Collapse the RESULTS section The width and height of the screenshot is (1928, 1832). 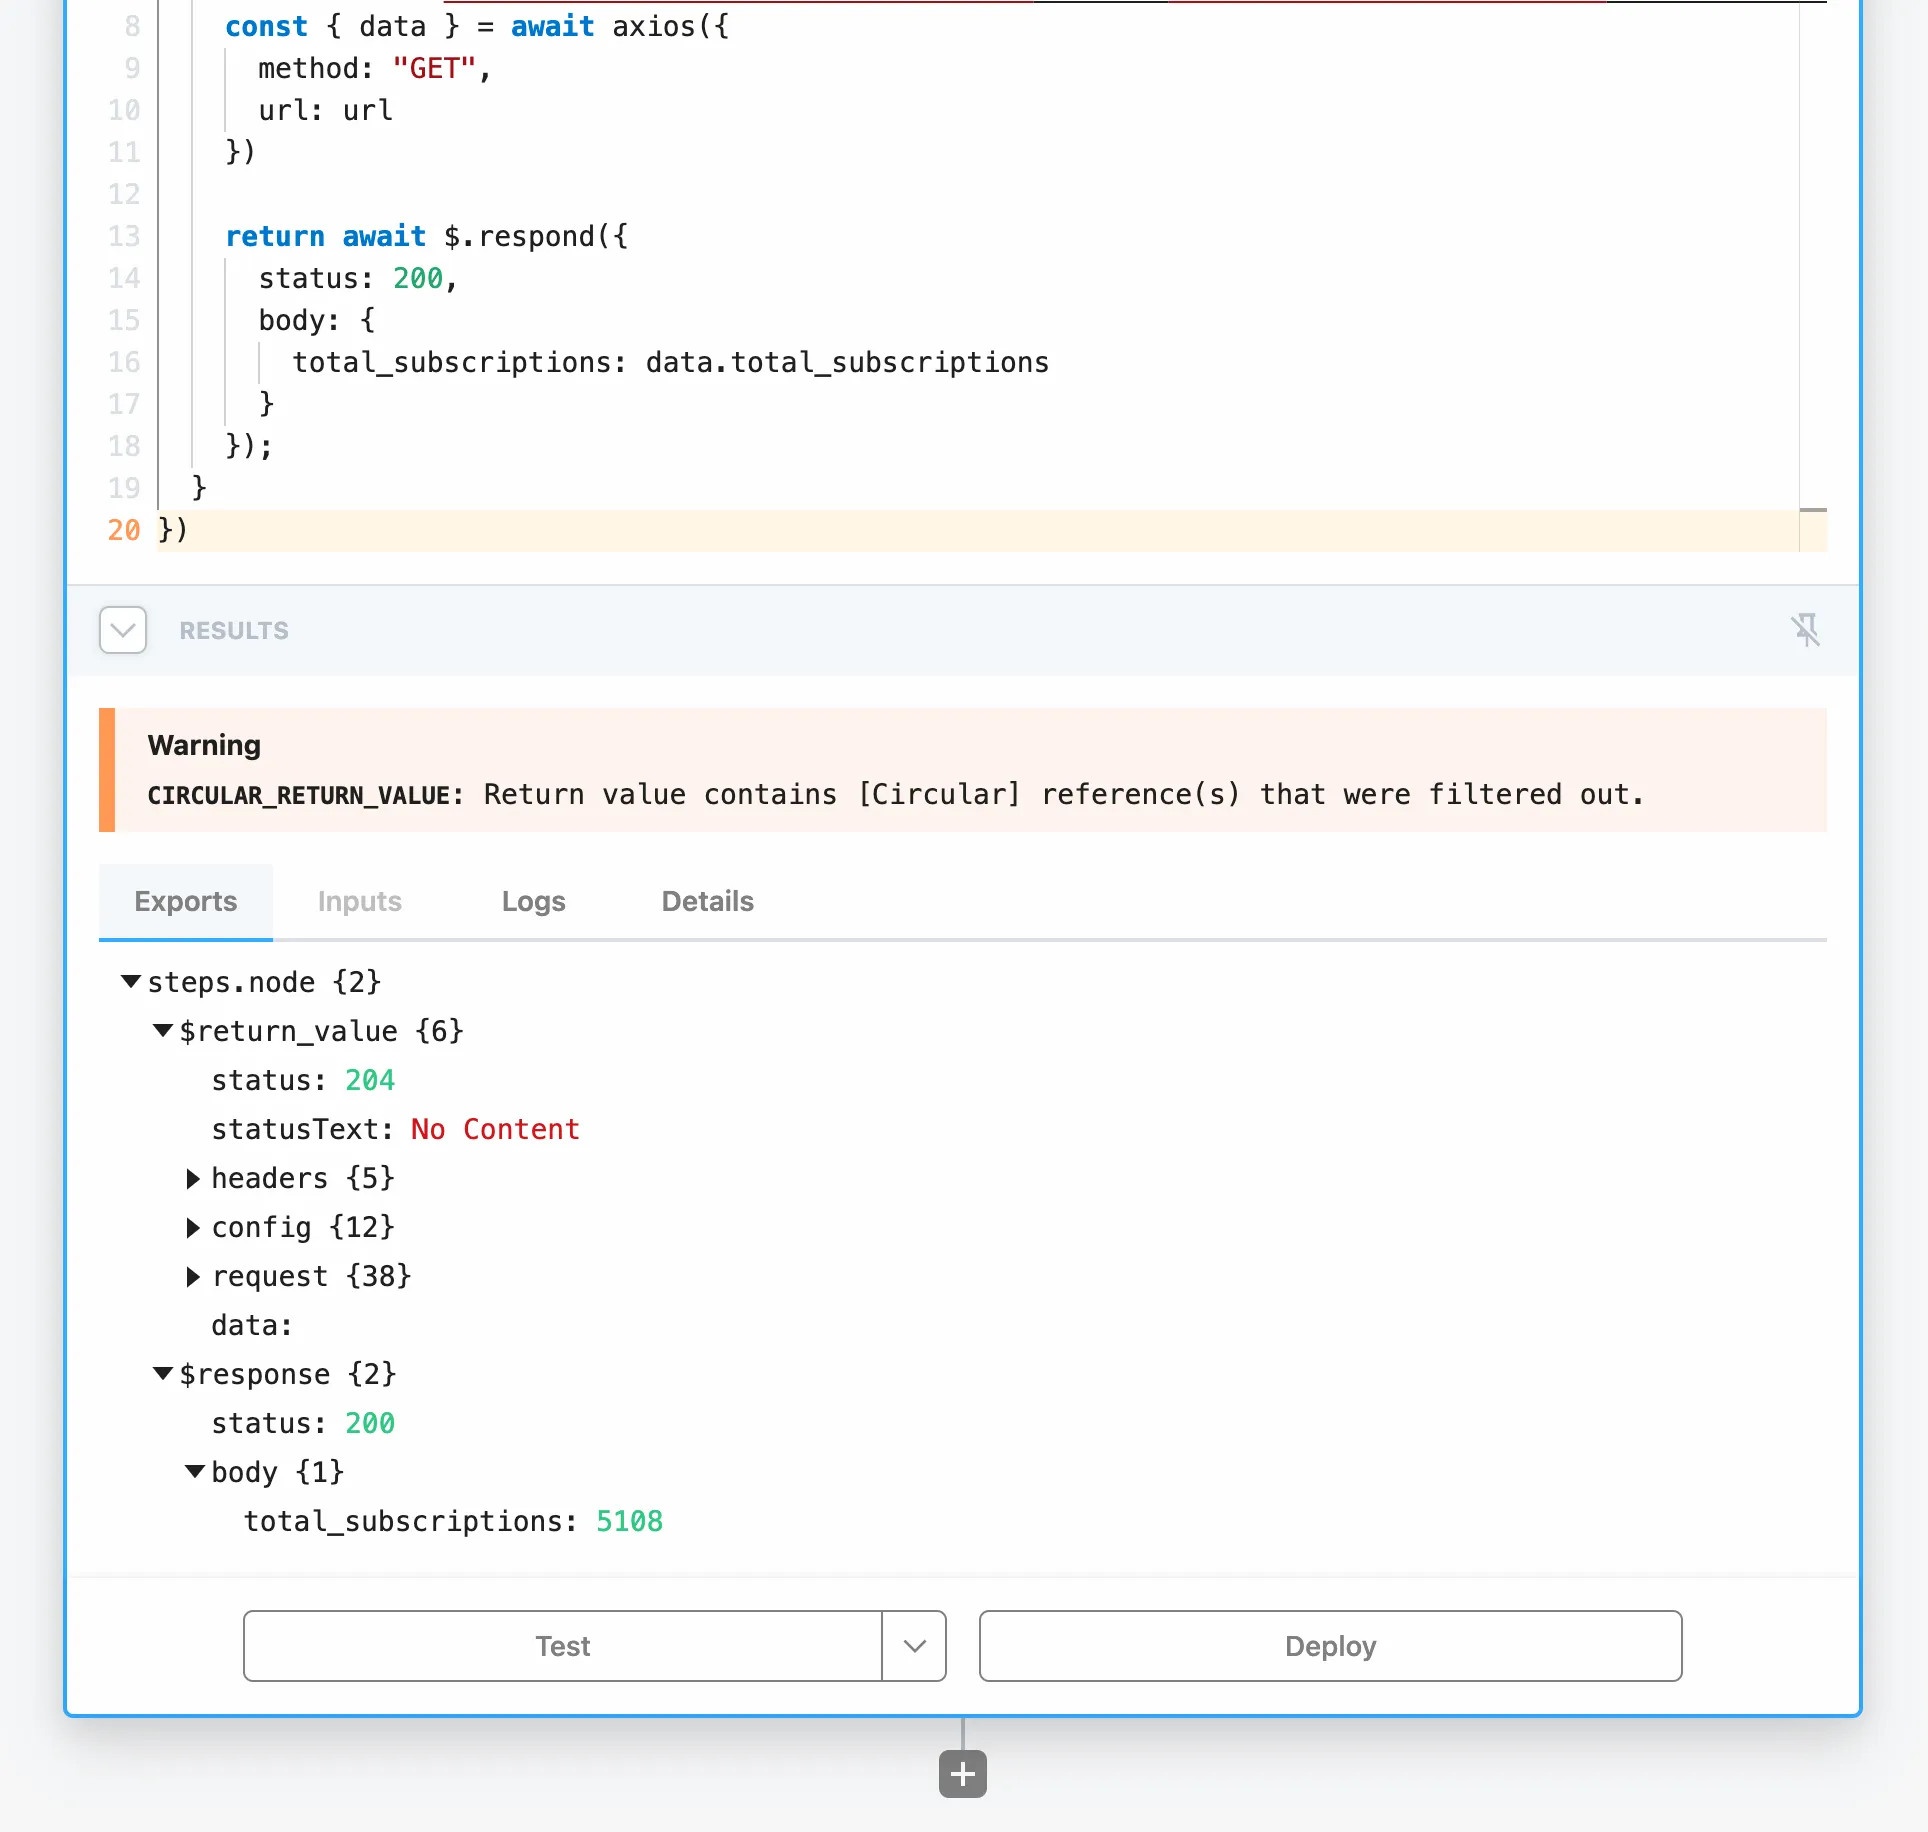pyautogui.click(x=122, y=630)
